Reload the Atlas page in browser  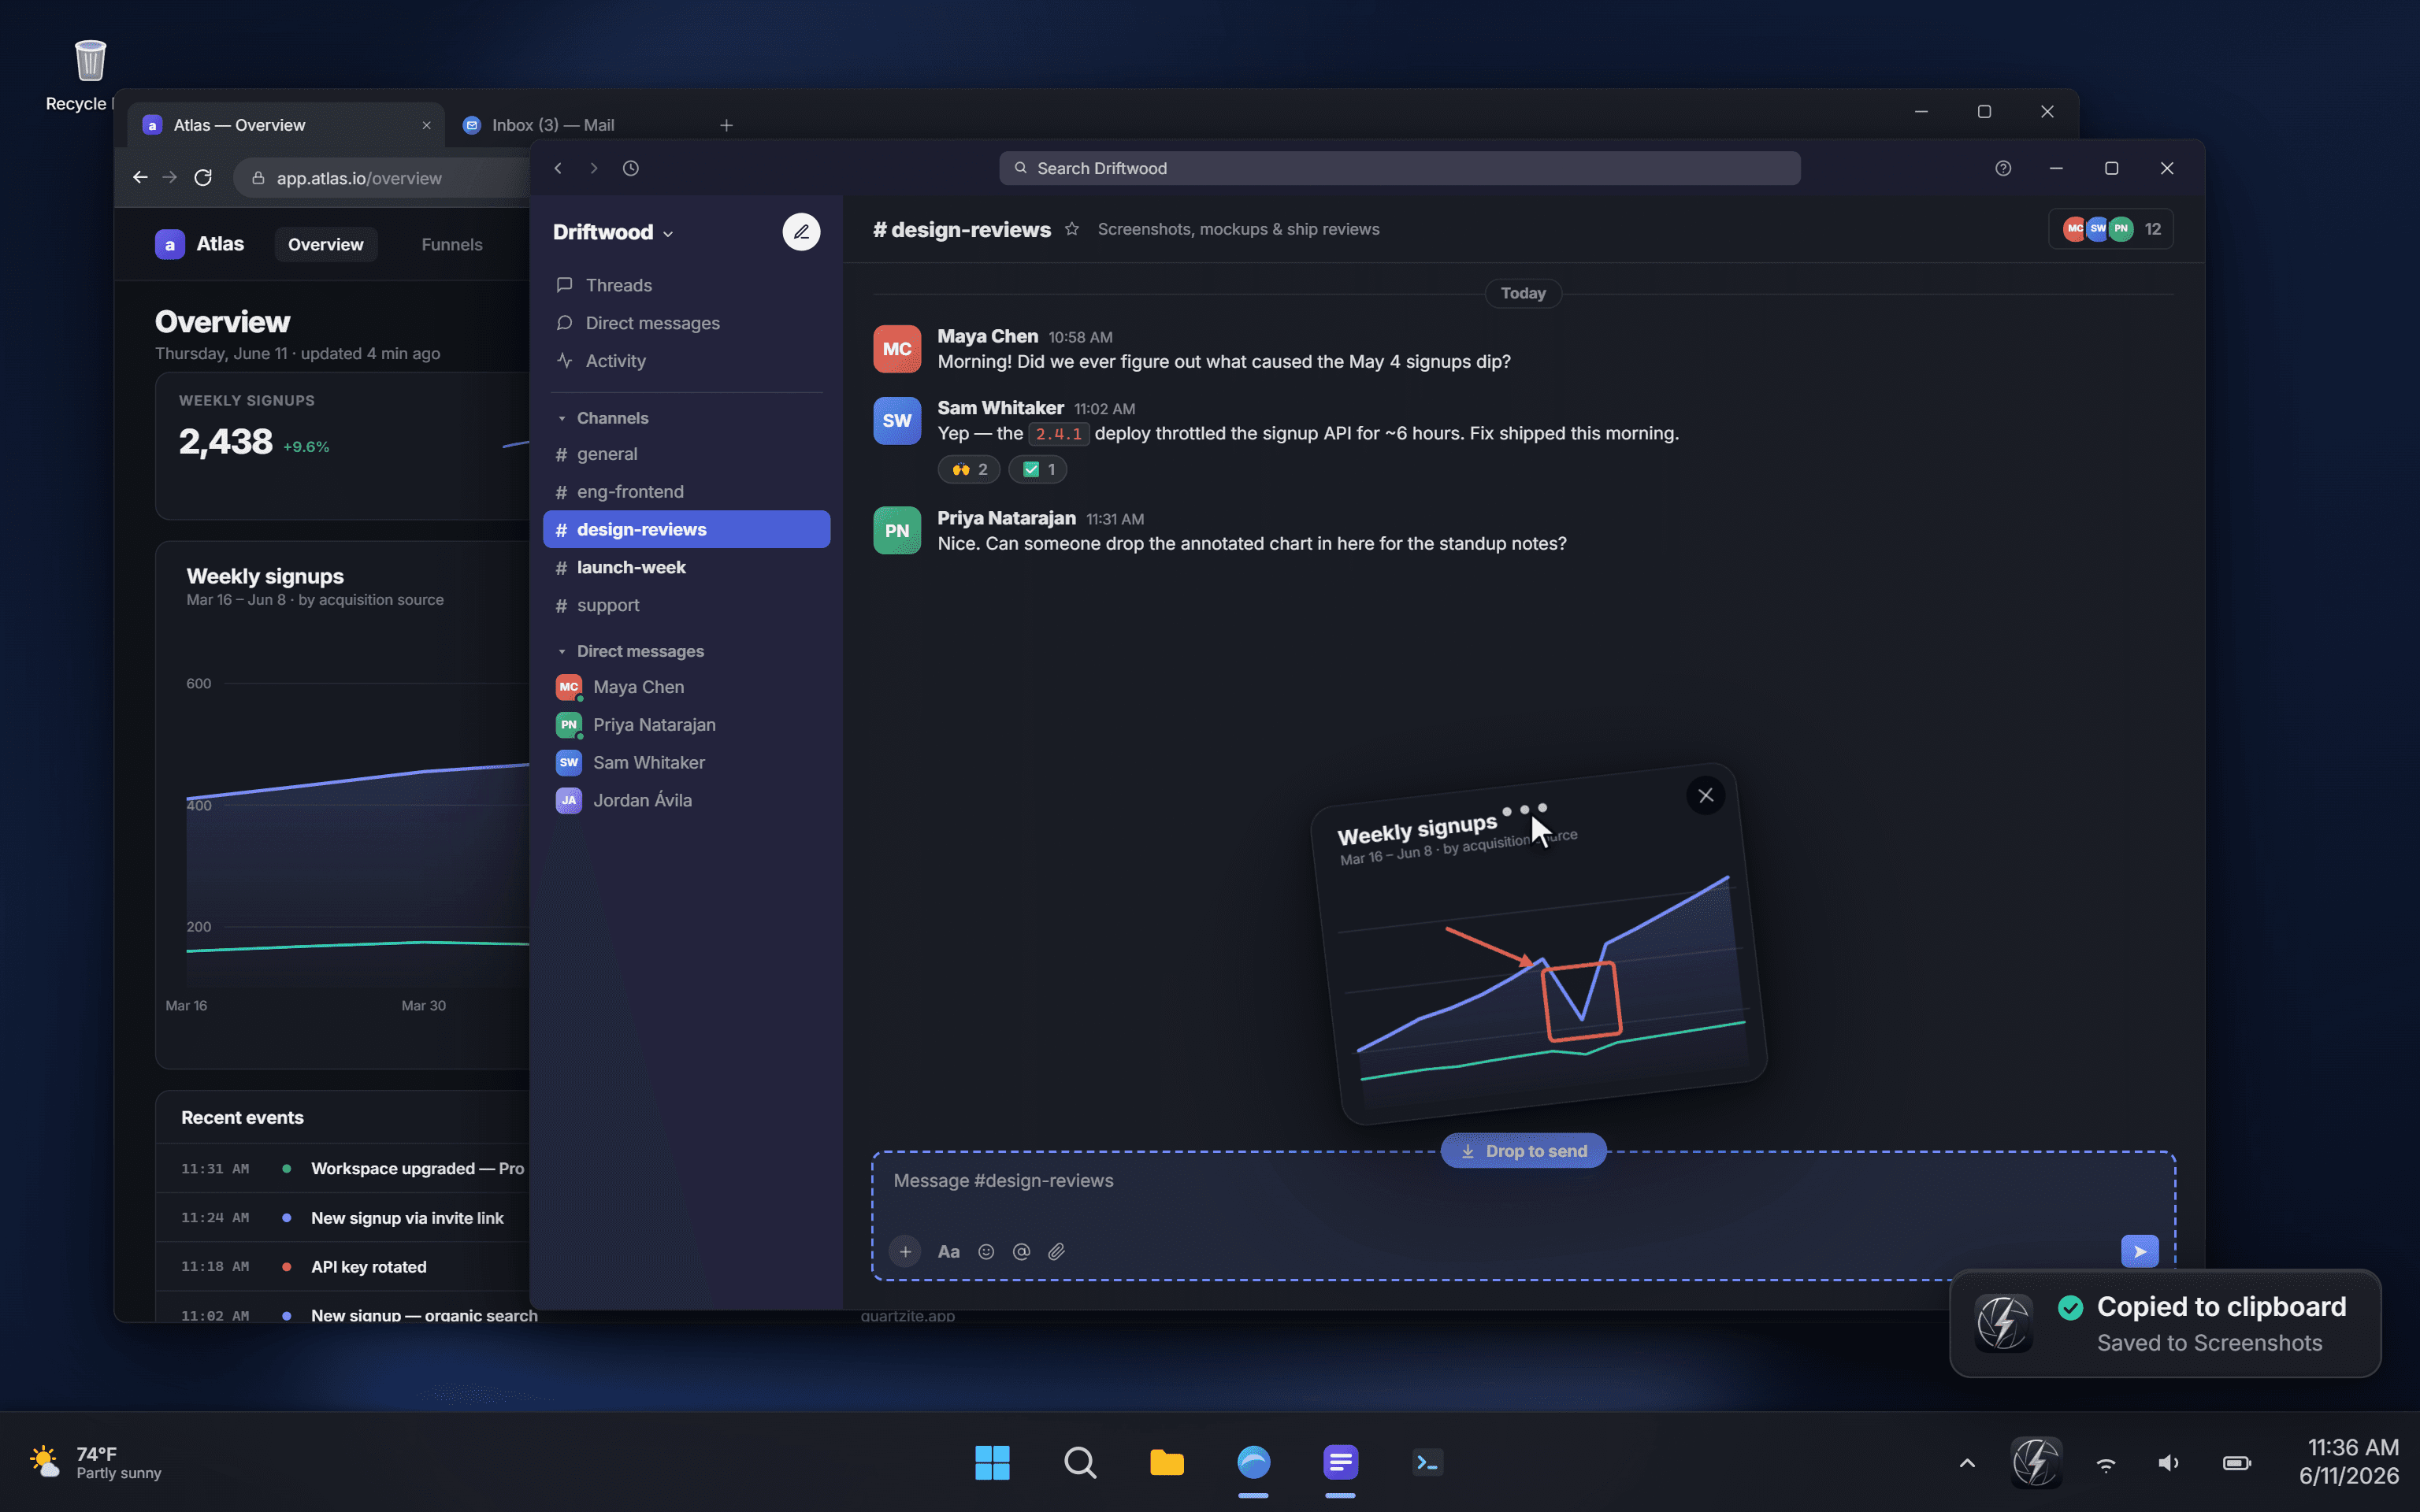pos(203,177)
